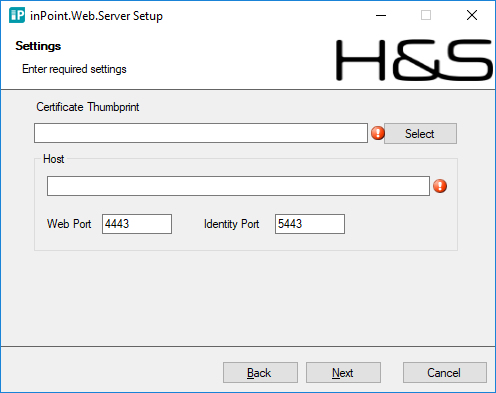Minimize the Setup window
This screenshot has width=496, height=393.
(381, 15)
